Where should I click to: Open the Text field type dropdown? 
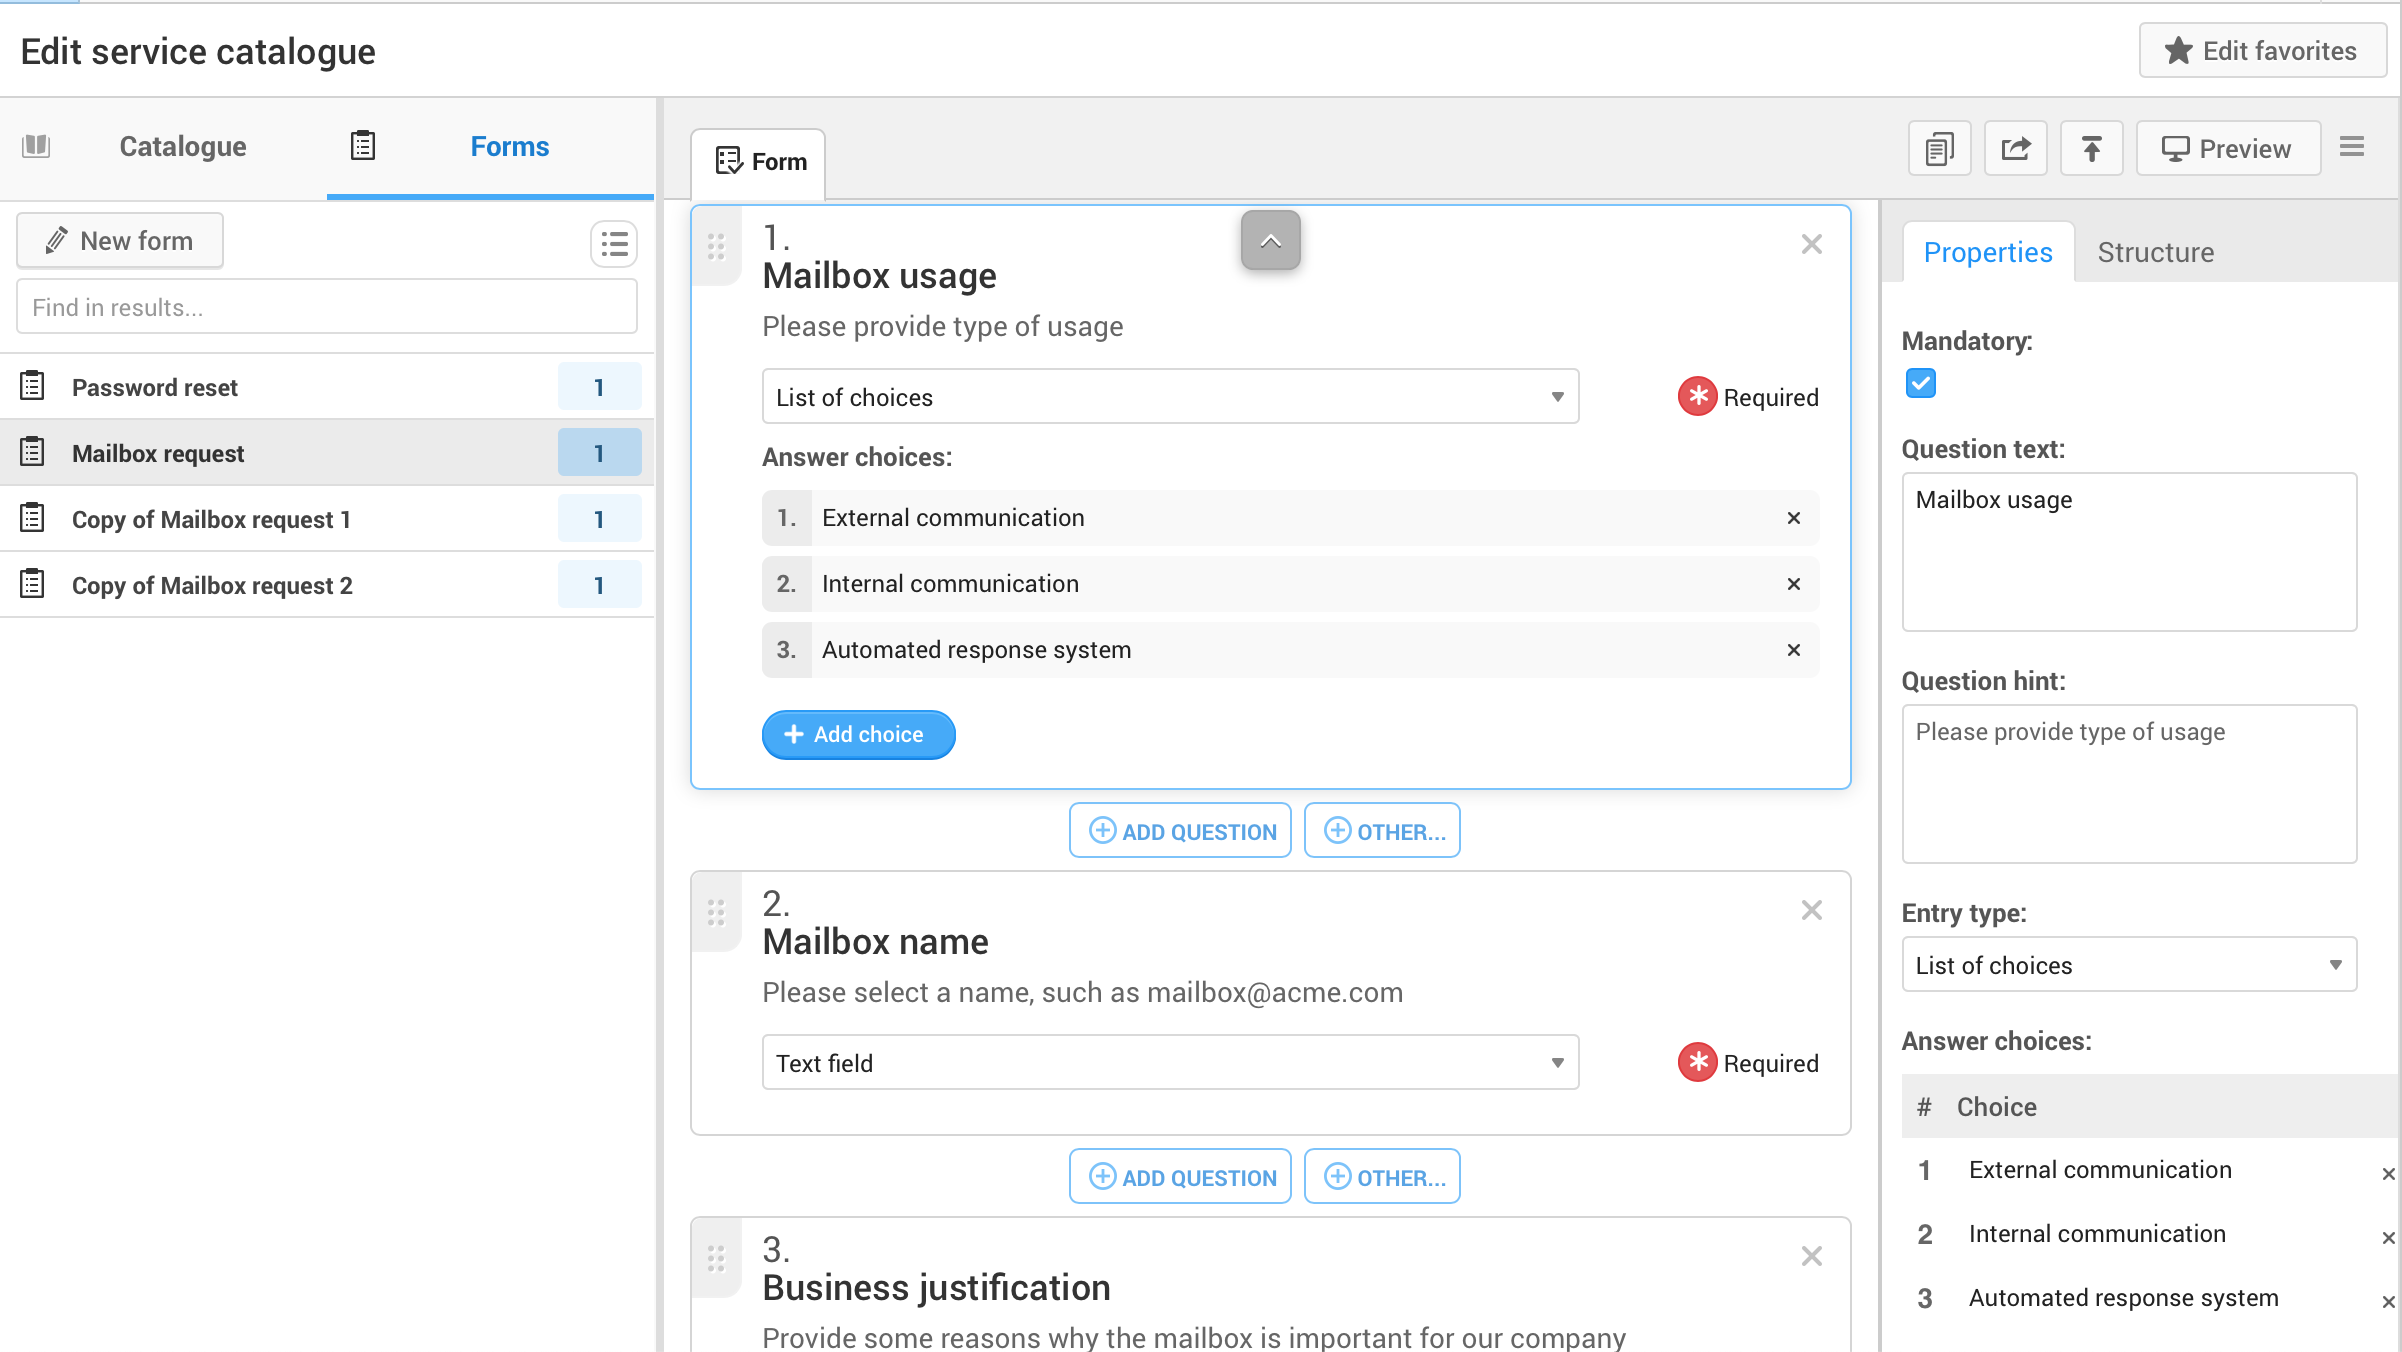(1169, 1063)
